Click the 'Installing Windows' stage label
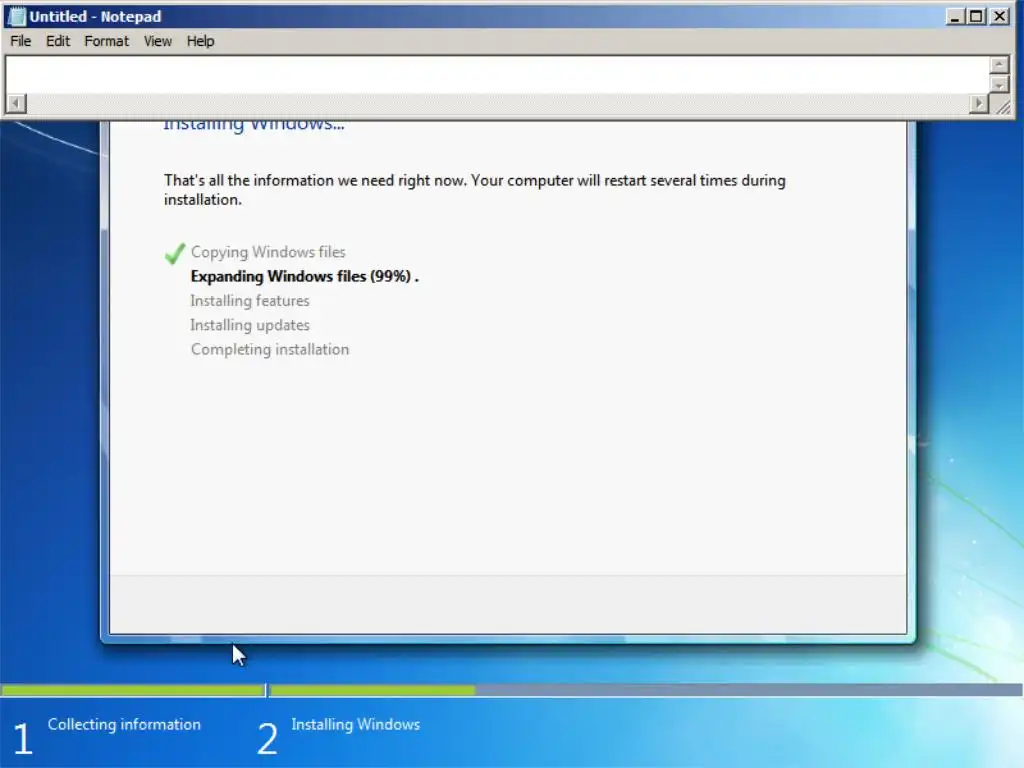1024x768 pixels. [355, 724]
